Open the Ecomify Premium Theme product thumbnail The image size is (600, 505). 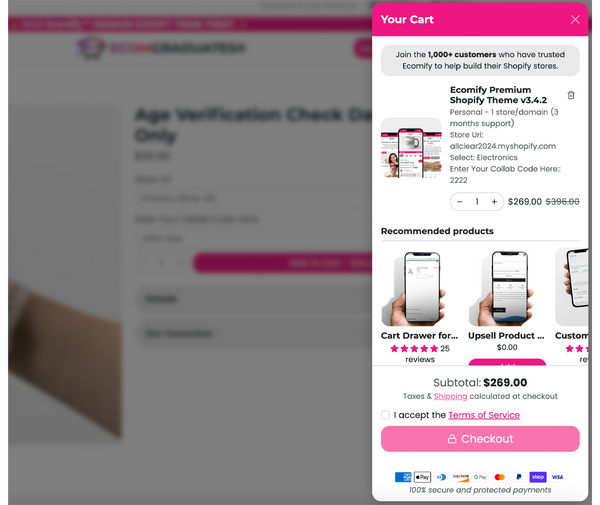(411, 148)
